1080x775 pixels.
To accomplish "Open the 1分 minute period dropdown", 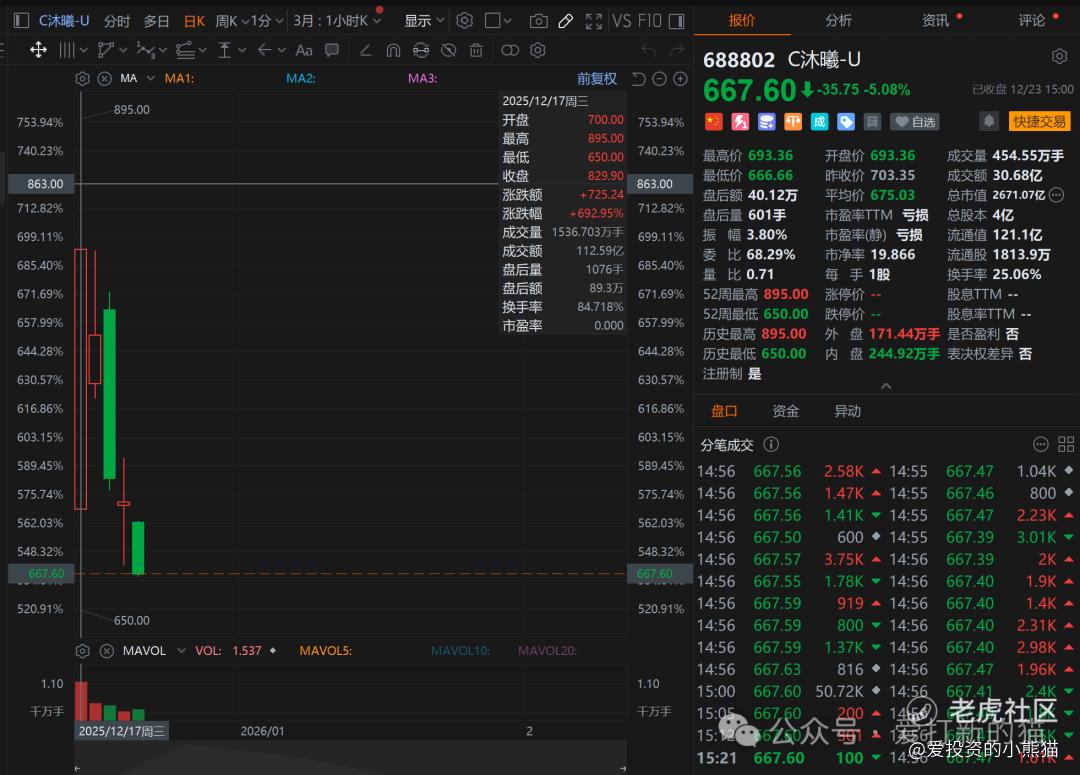I will [267, 21].
